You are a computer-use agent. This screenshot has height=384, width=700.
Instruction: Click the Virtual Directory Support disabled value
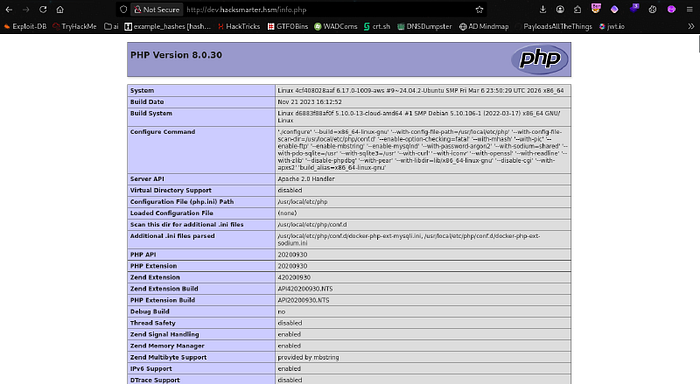290,190
